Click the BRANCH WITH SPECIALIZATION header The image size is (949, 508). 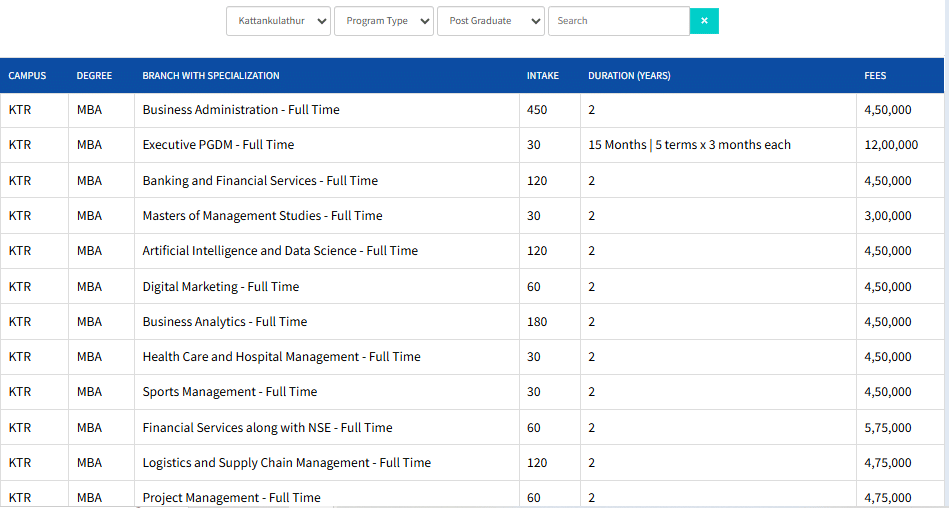(x=211, y=76)
